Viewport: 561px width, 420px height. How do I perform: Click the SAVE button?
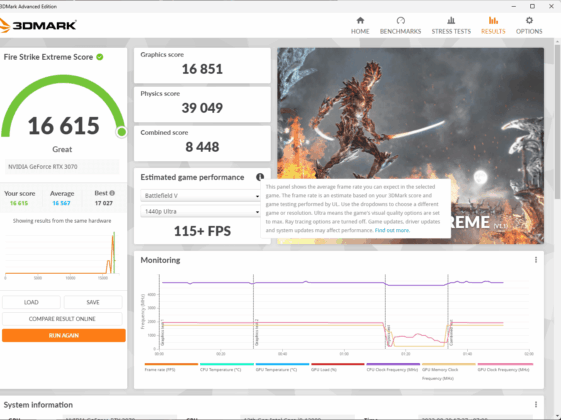tap(93, 302)
